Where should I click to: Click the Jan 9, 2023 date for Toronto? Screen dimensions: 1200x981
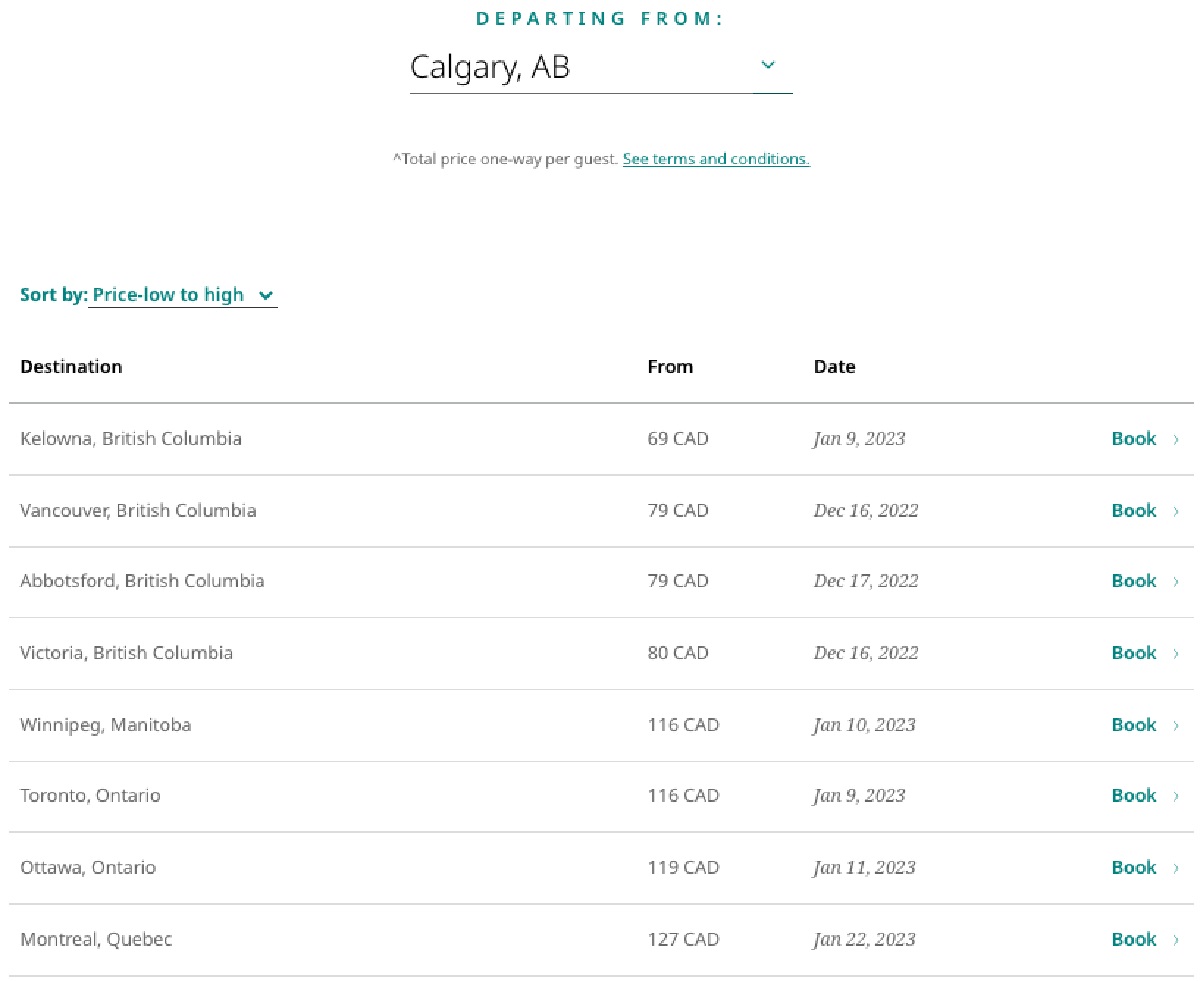(860, 796)
